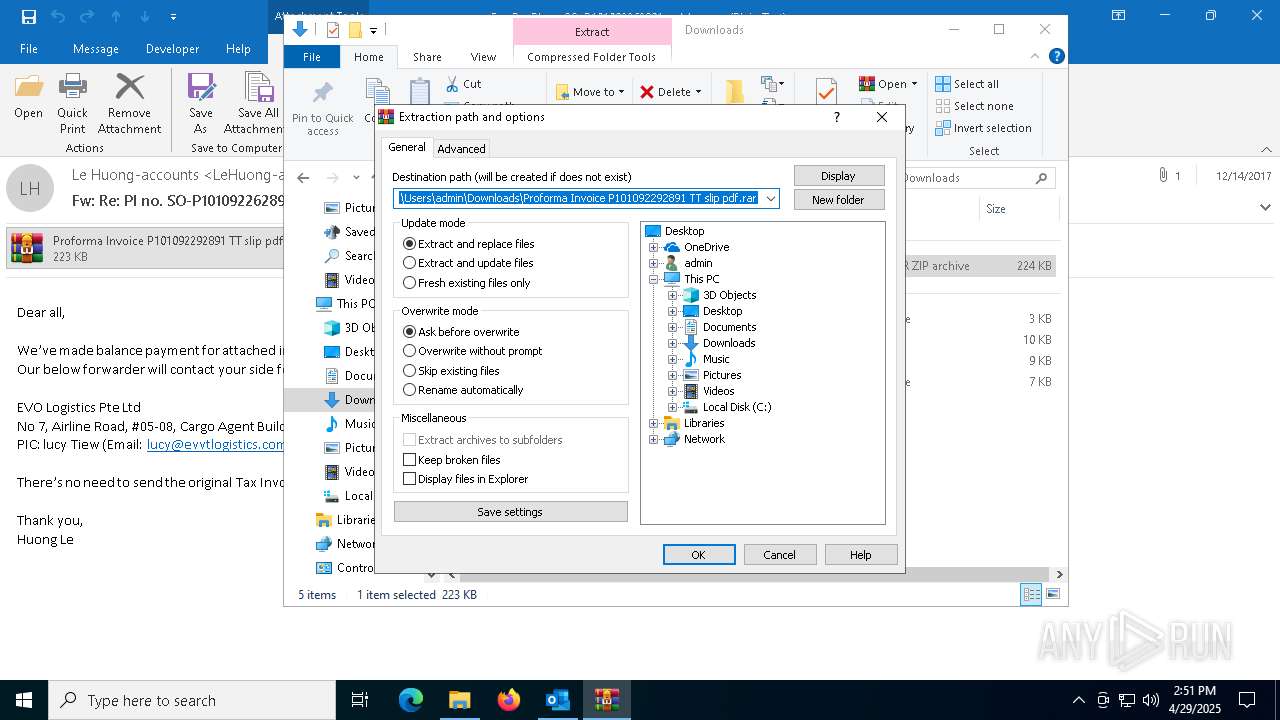Select Music folder in dialog tree
This screenshot has height=720, width=1280.
(x=716, y=359)
